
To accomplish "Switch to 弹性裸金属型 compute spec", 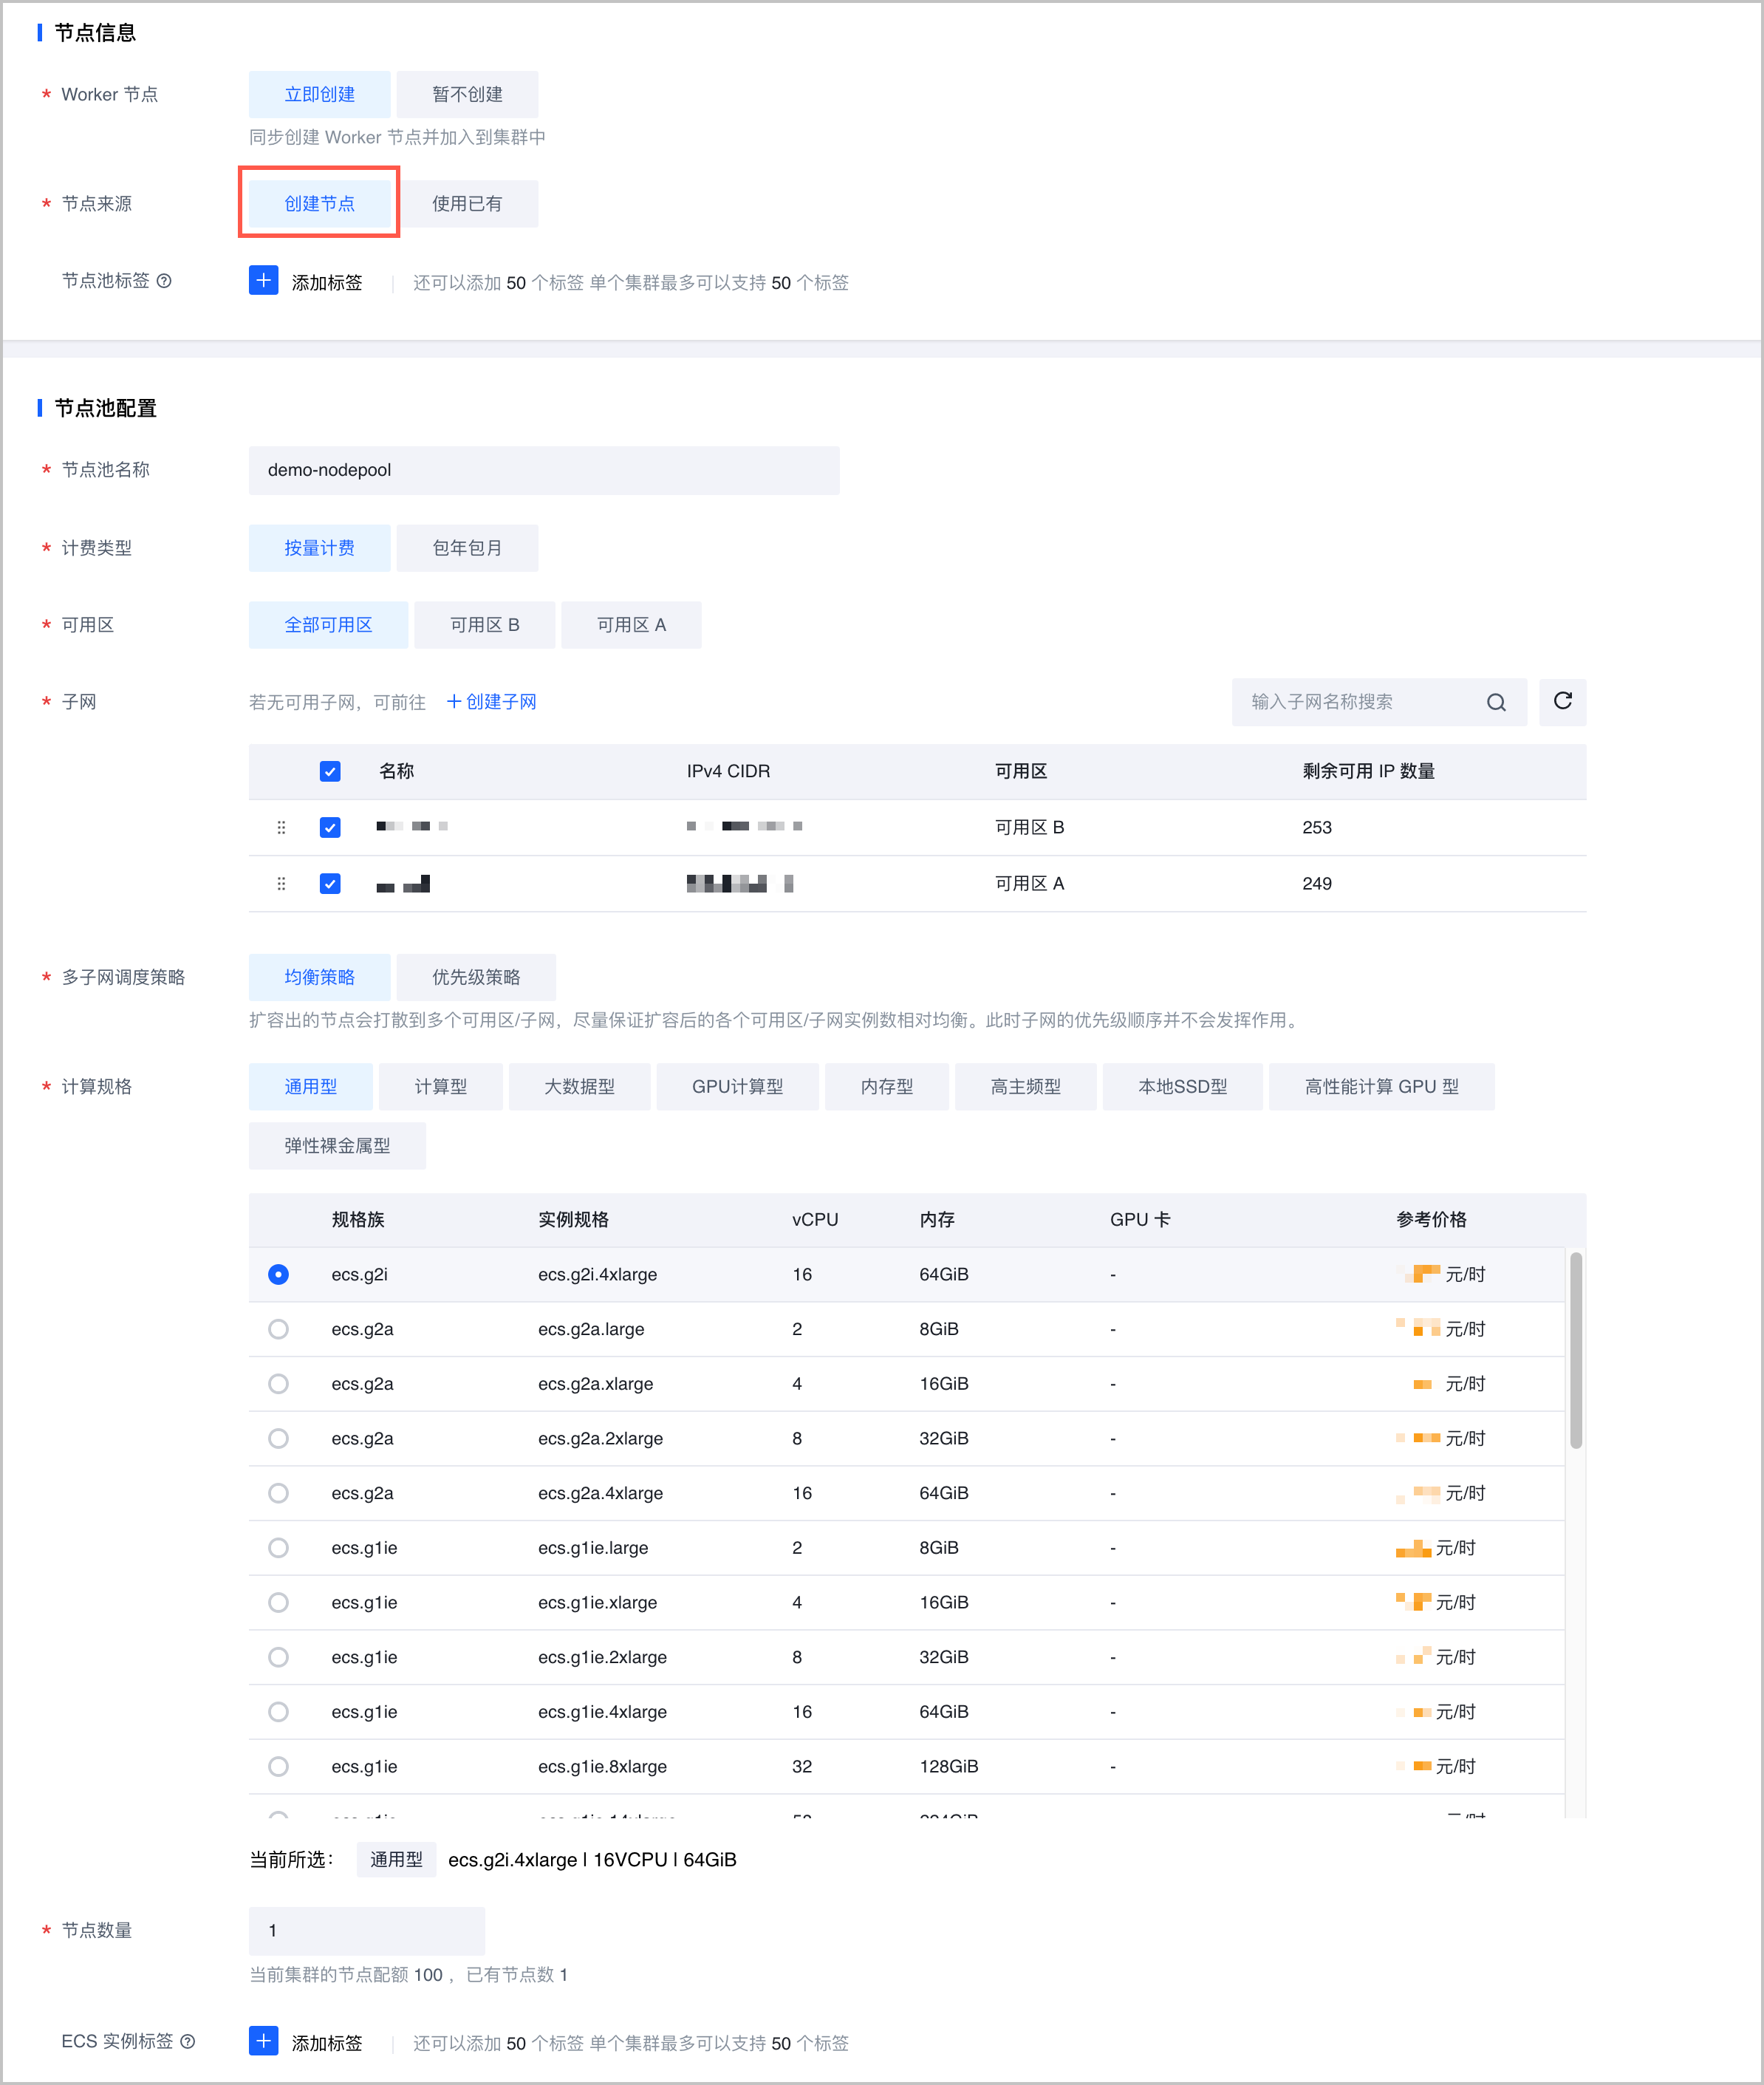I will pos(337,1146).
